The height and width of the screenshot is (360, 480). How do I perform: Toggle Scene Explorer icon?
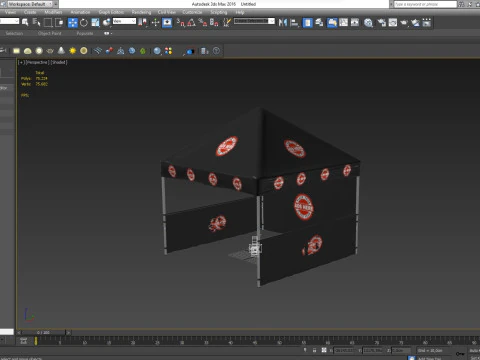pyautogui.click(x=308, y=22)
